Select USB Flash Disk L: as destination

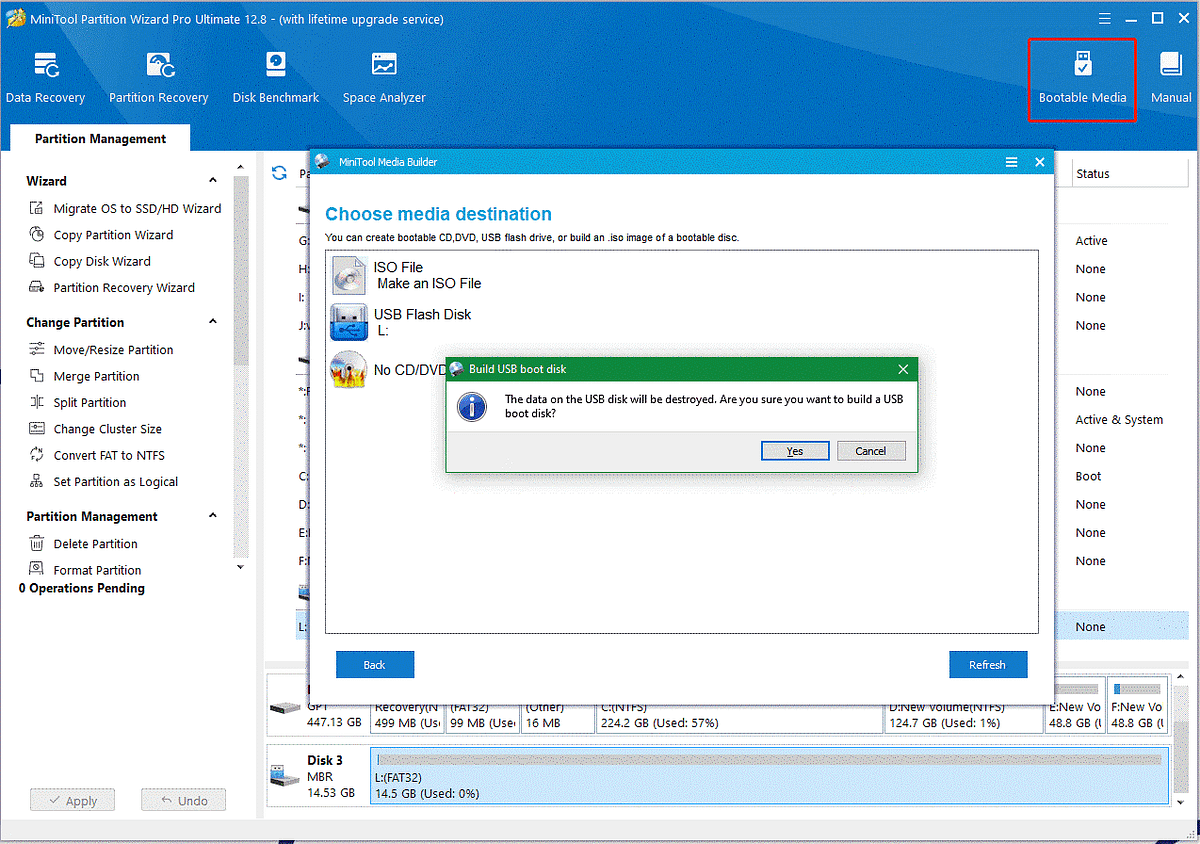click(420, 321)
